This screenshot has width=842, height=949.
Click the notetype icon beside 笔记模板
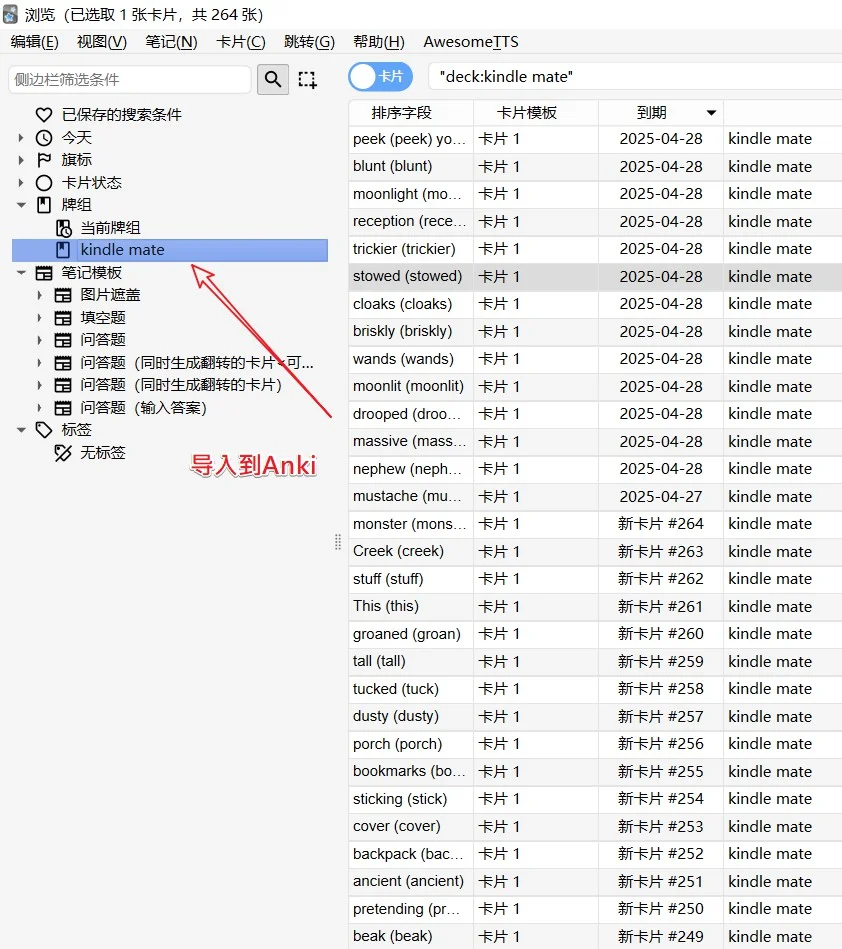point(44,273)
